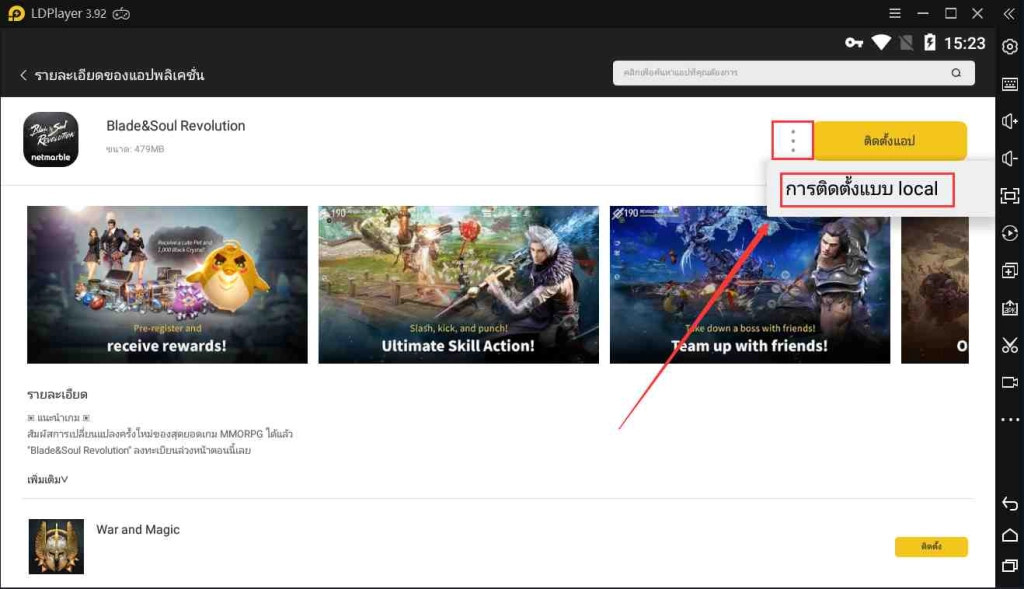Click gamepad icon in title bar

pyautogui.click(x=121, y=14)
